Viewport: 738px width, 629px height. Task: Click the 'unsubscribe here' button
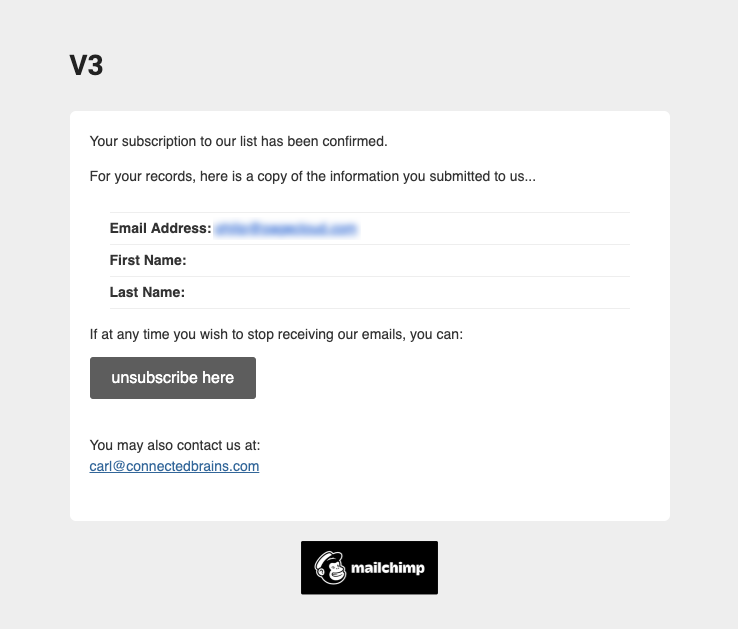tap(173, 378)
